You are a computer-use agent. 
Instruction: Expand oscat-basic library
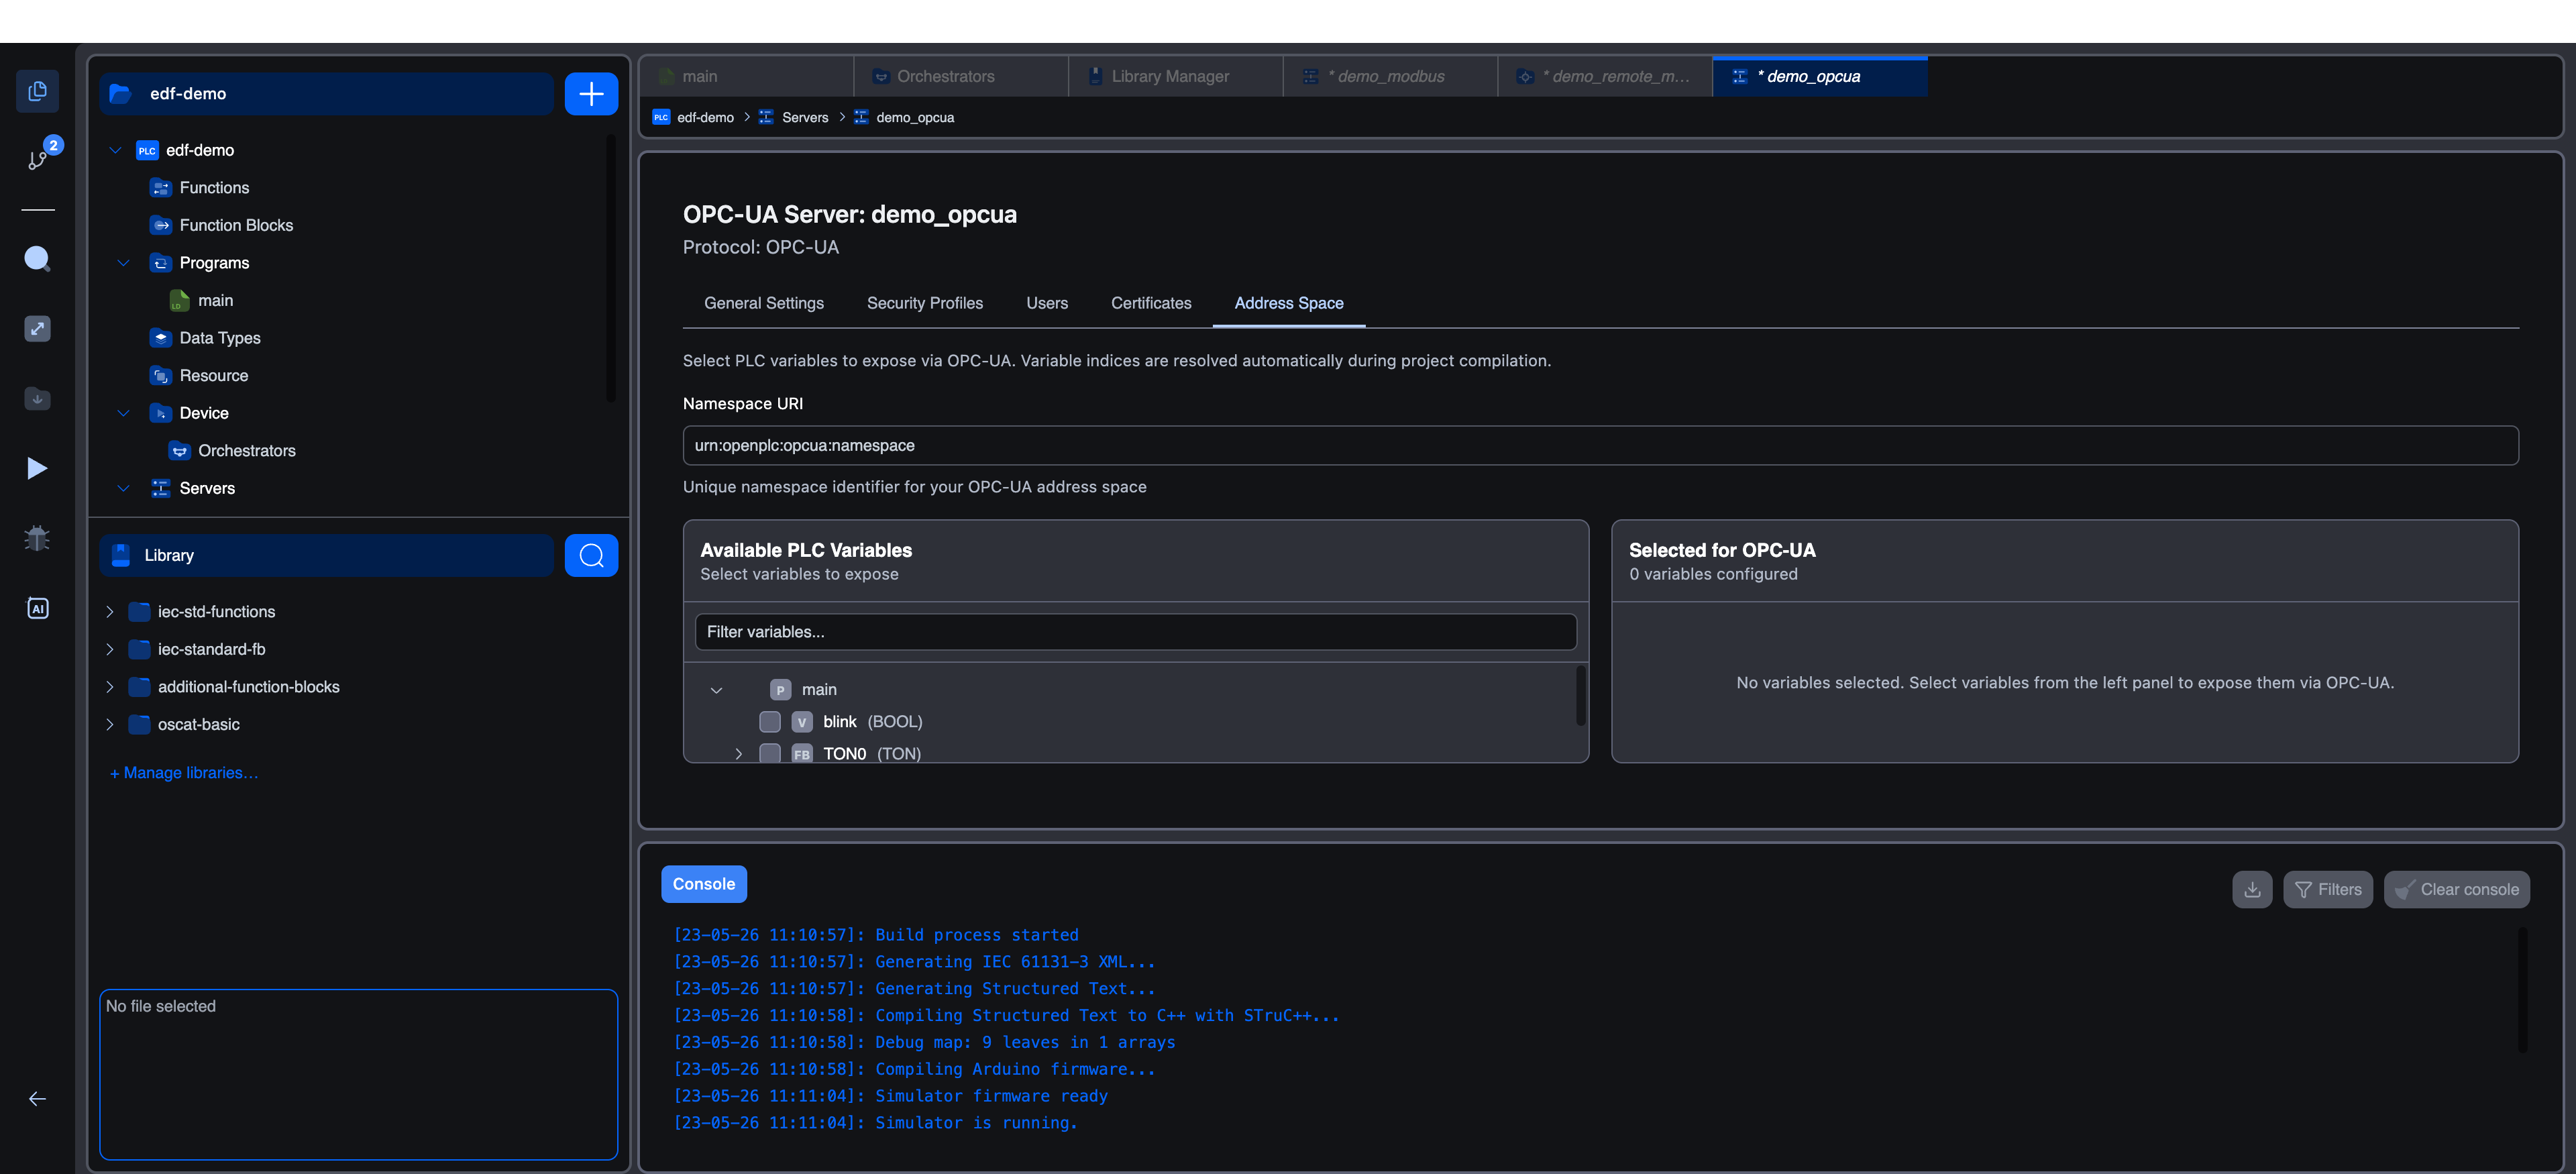click(x=110, y=725)
